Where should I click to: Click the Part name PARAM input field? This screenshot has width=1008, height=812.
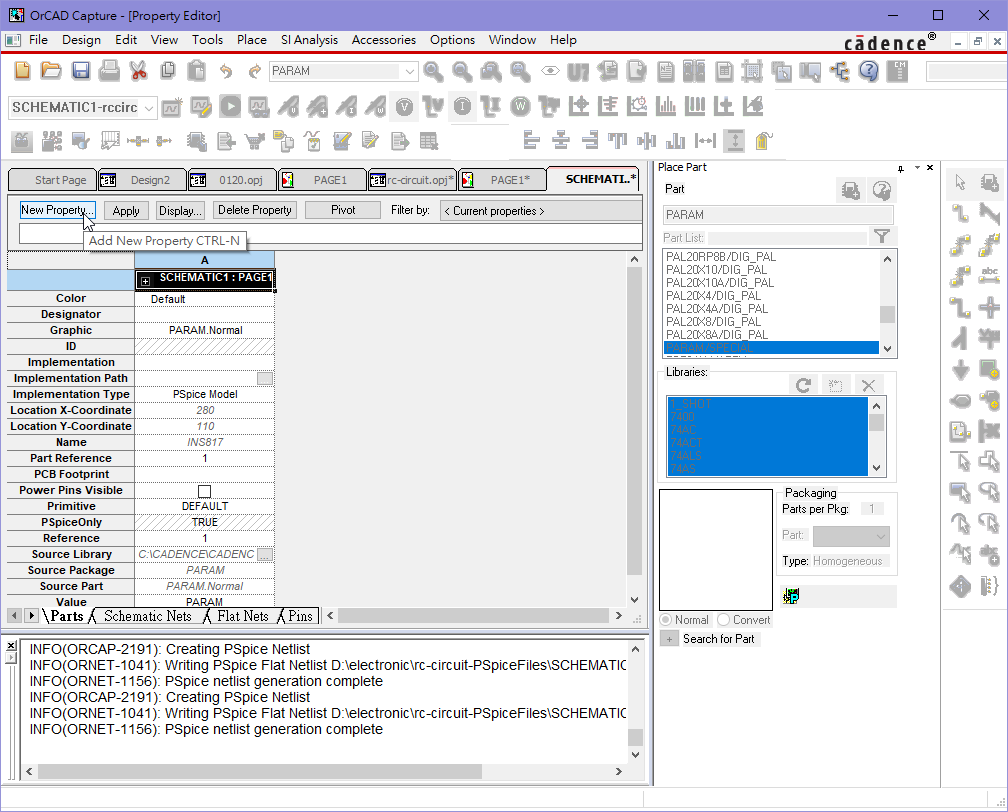778,215
